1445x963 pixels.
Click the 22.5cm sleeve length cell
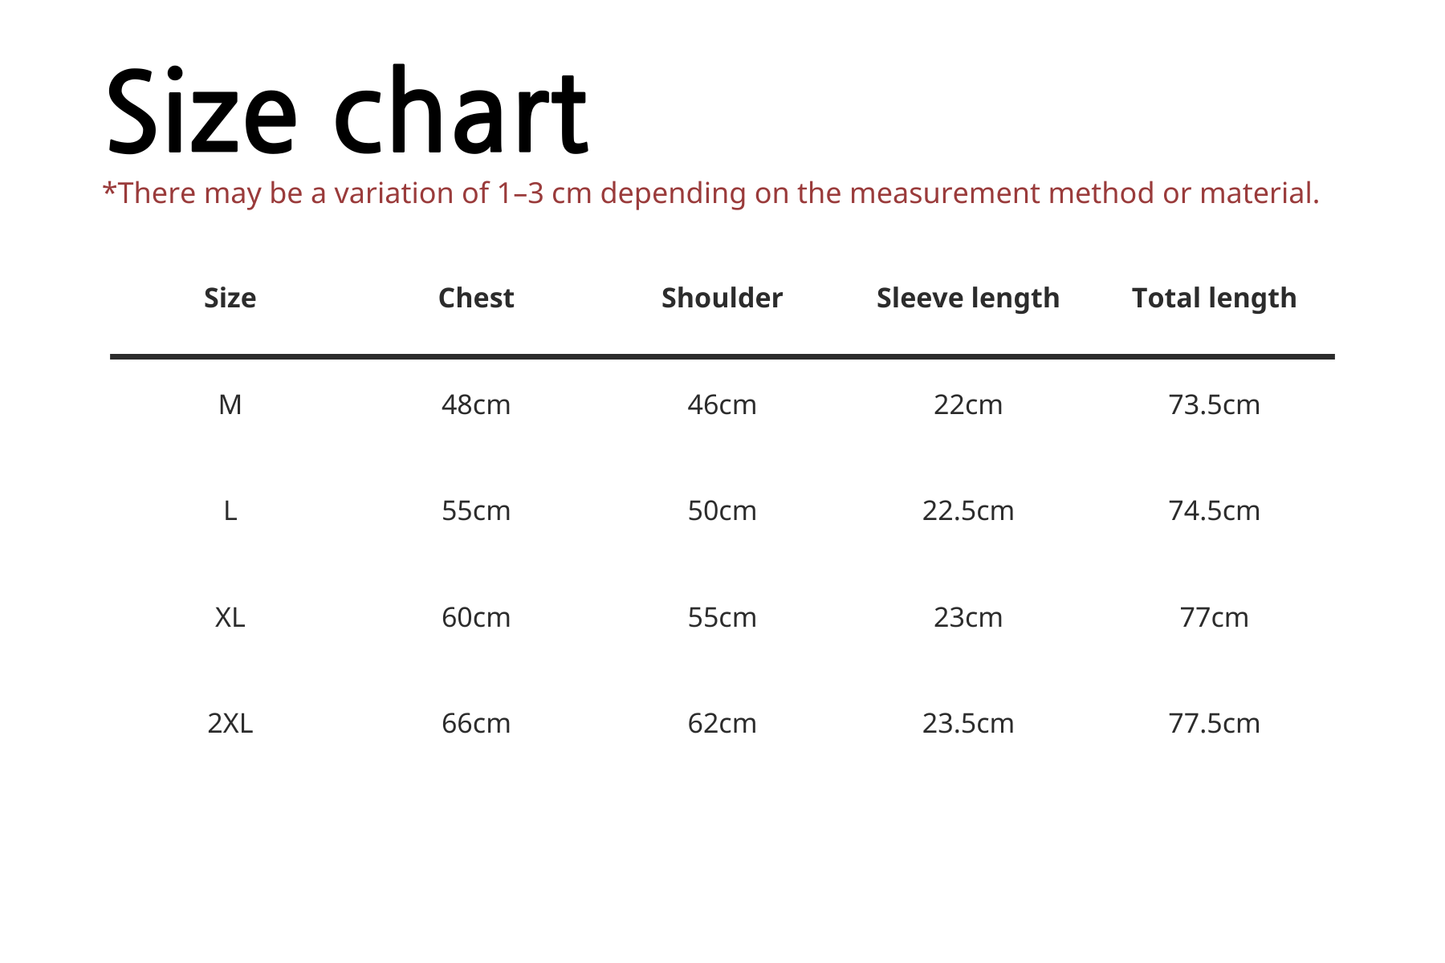(x=968, y=511)
